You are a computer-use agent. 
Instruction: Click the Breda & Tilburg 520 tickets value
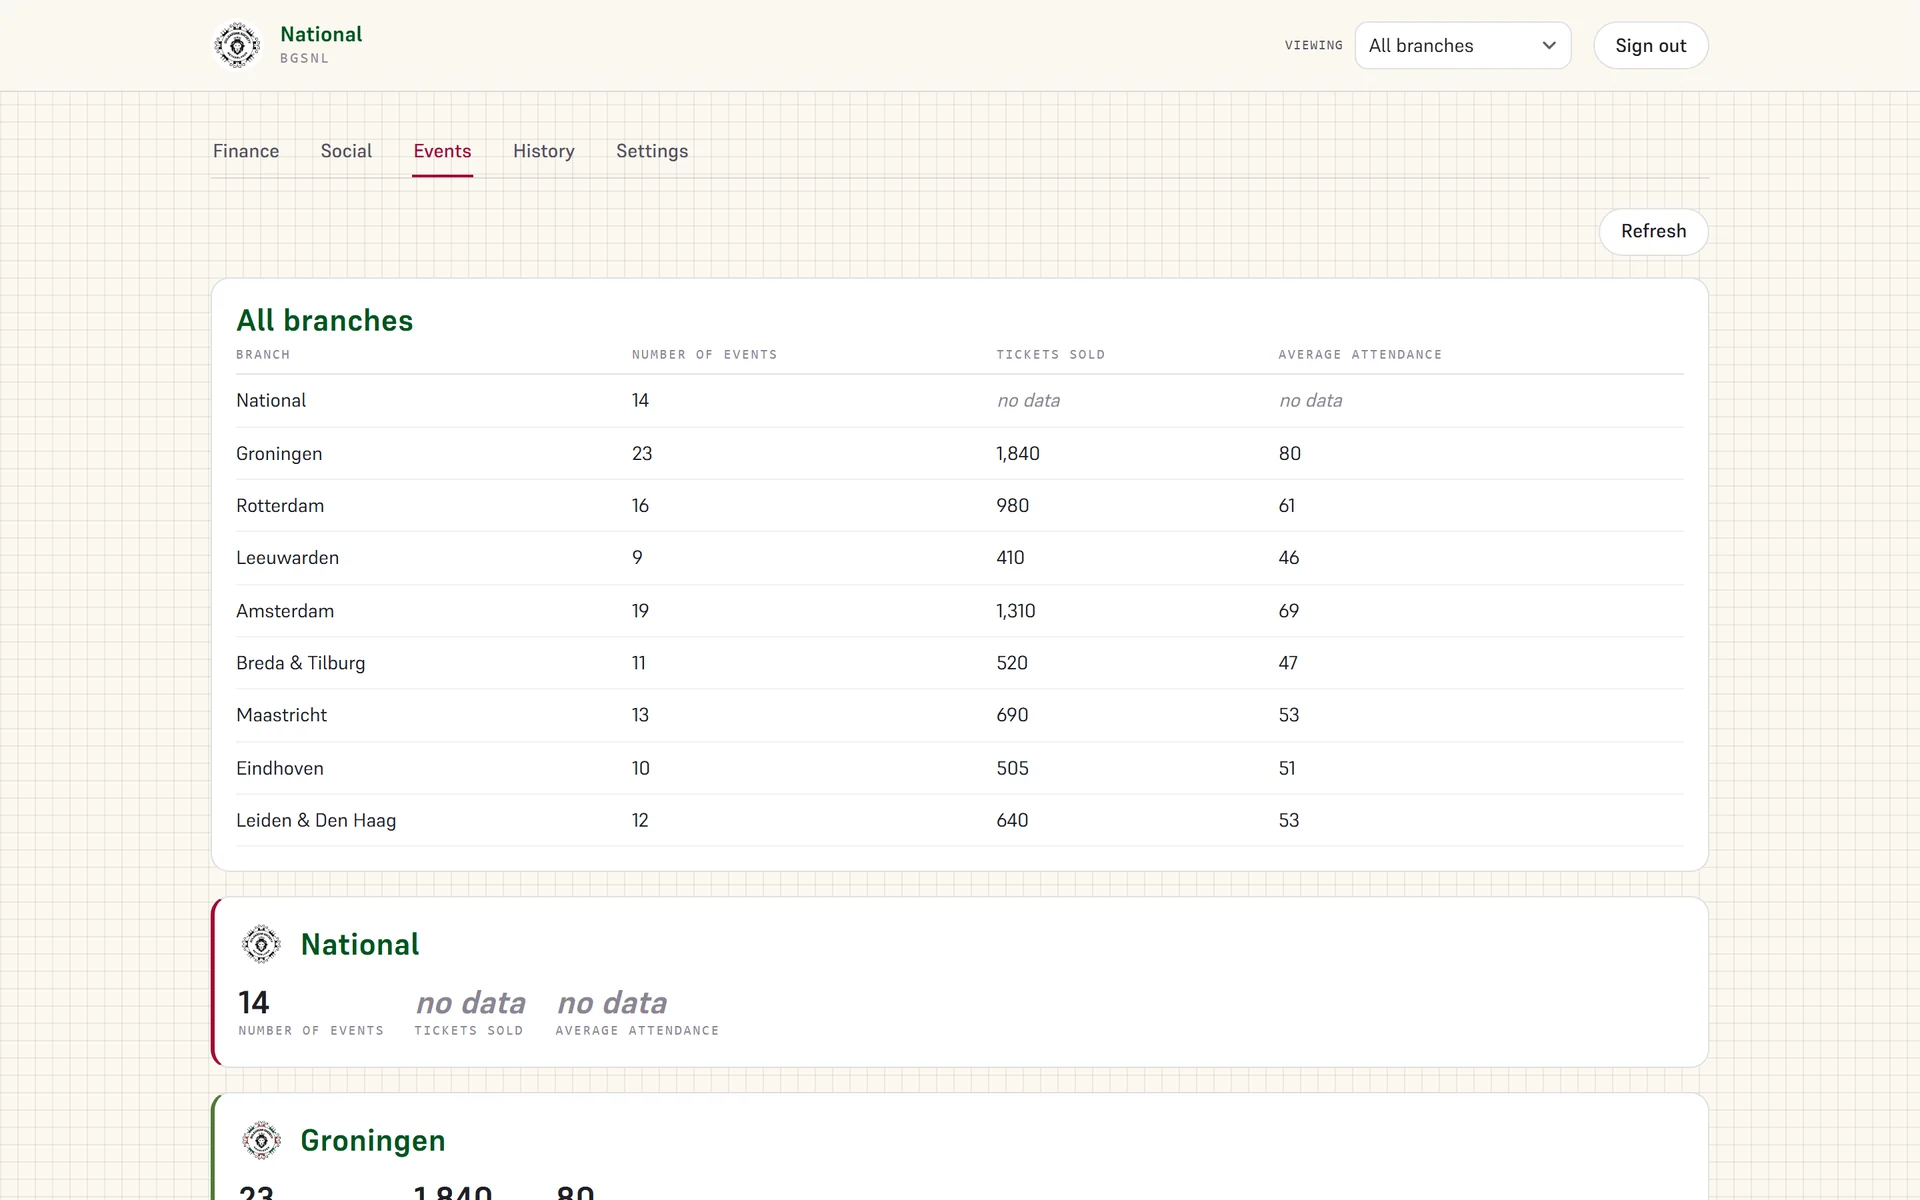pos(1012,663)
